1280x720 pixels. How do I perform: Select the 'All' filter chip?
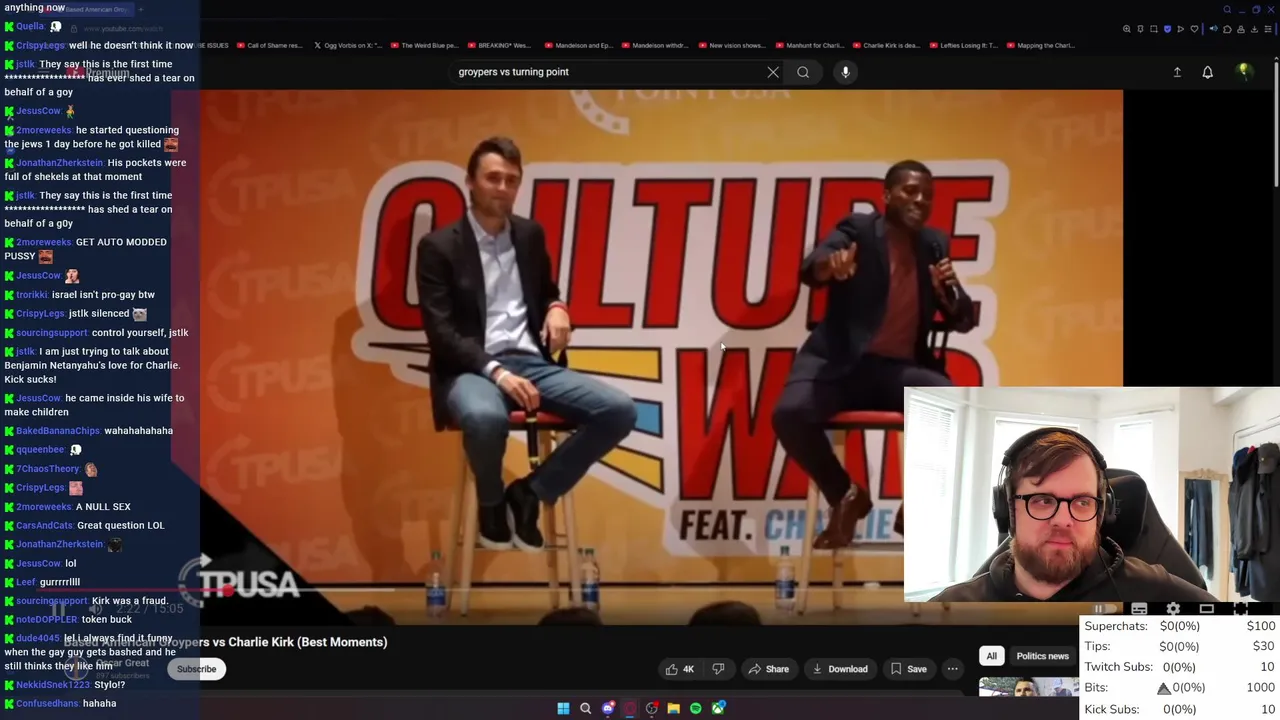(991, 656)
